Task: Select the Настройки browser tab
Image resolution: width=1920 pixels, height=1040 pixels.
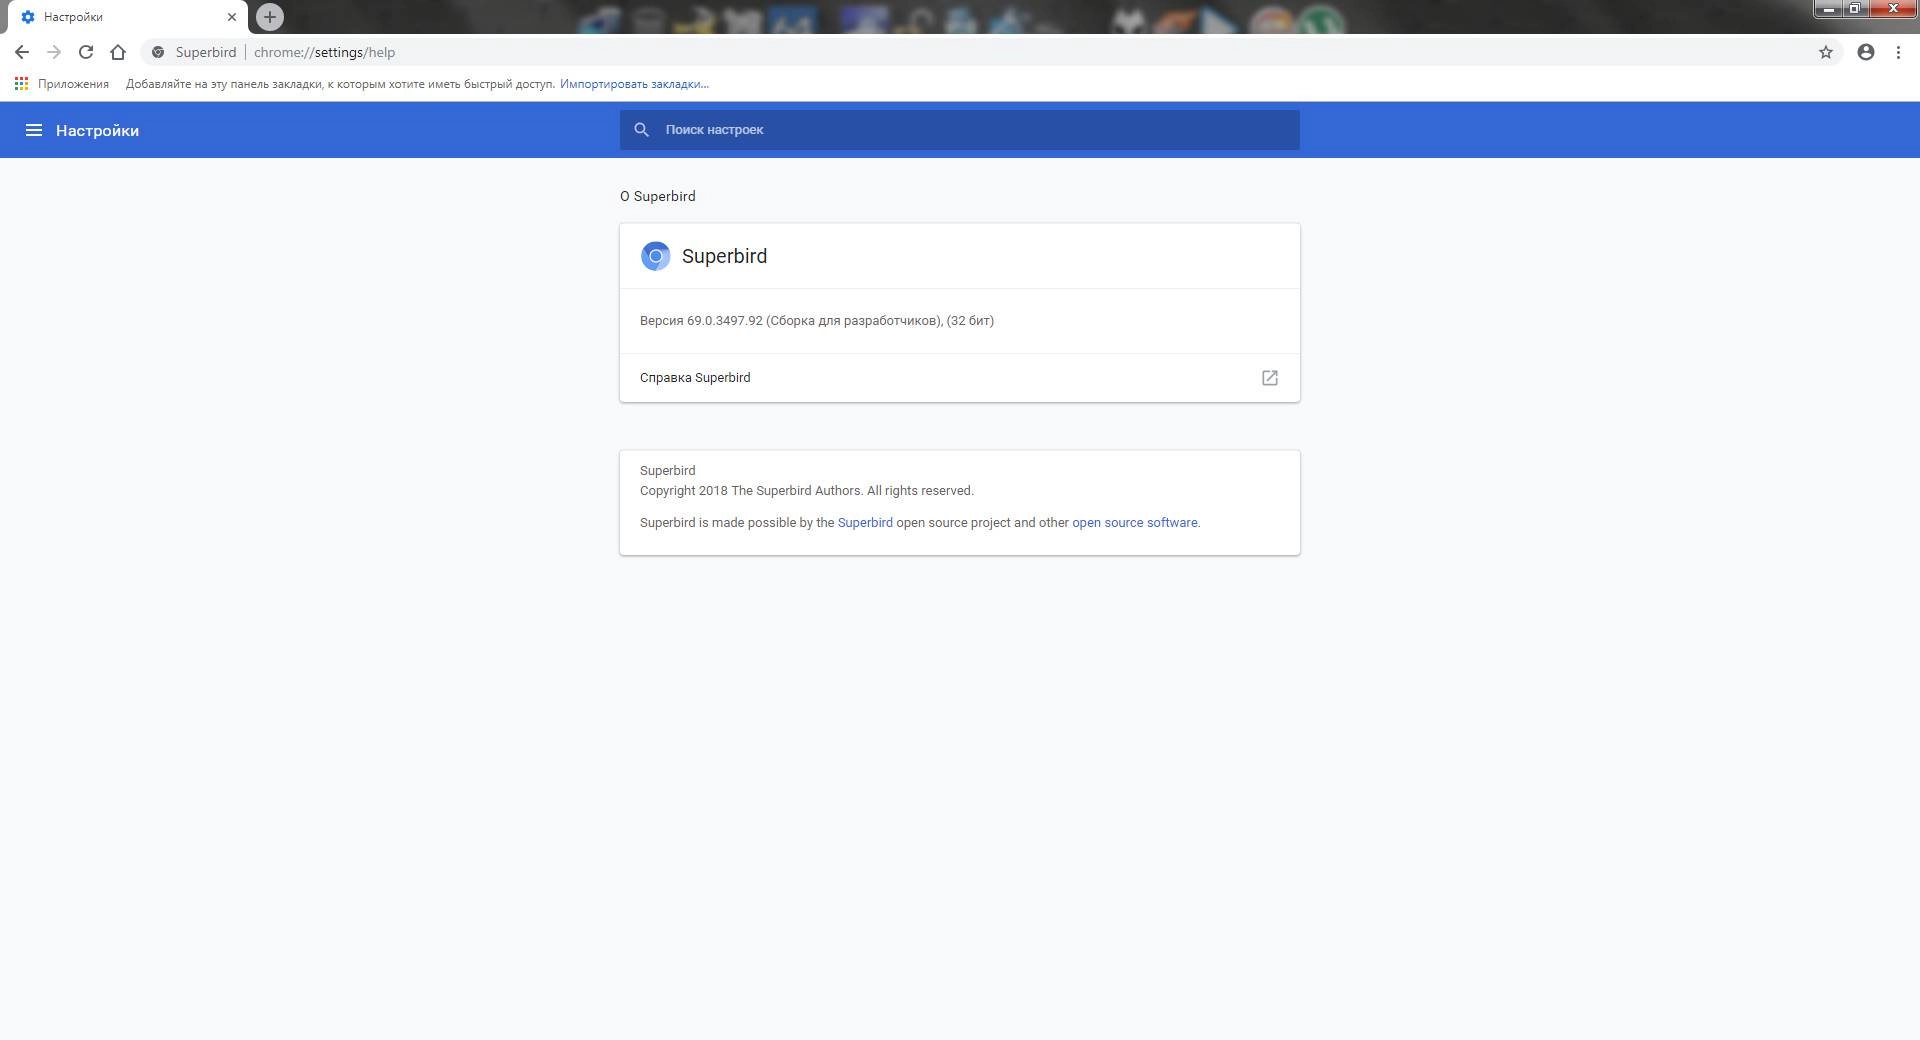Action: [128, 17]
